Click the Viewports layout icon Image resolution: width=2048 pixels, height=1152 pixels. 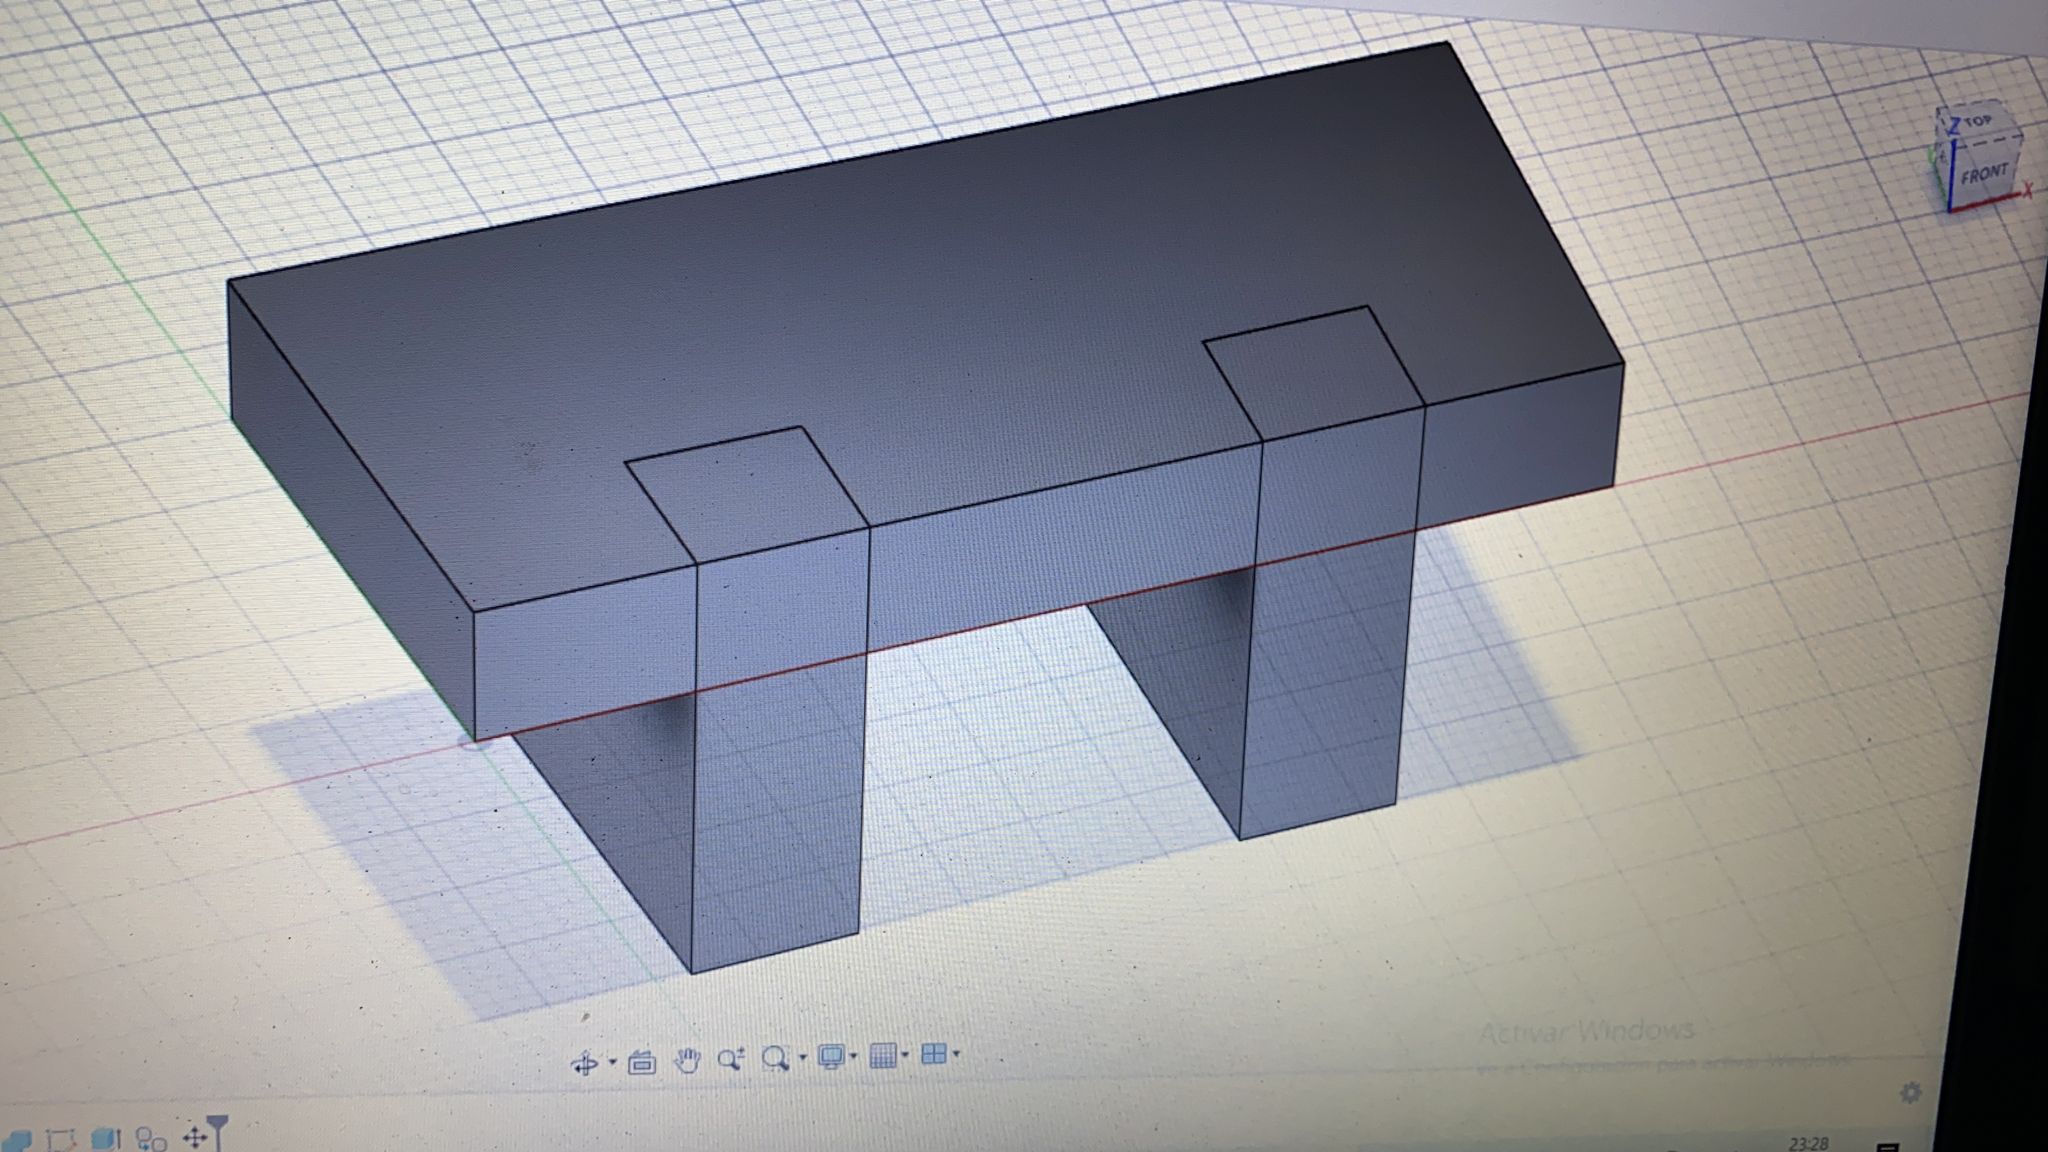point(932,1054)
